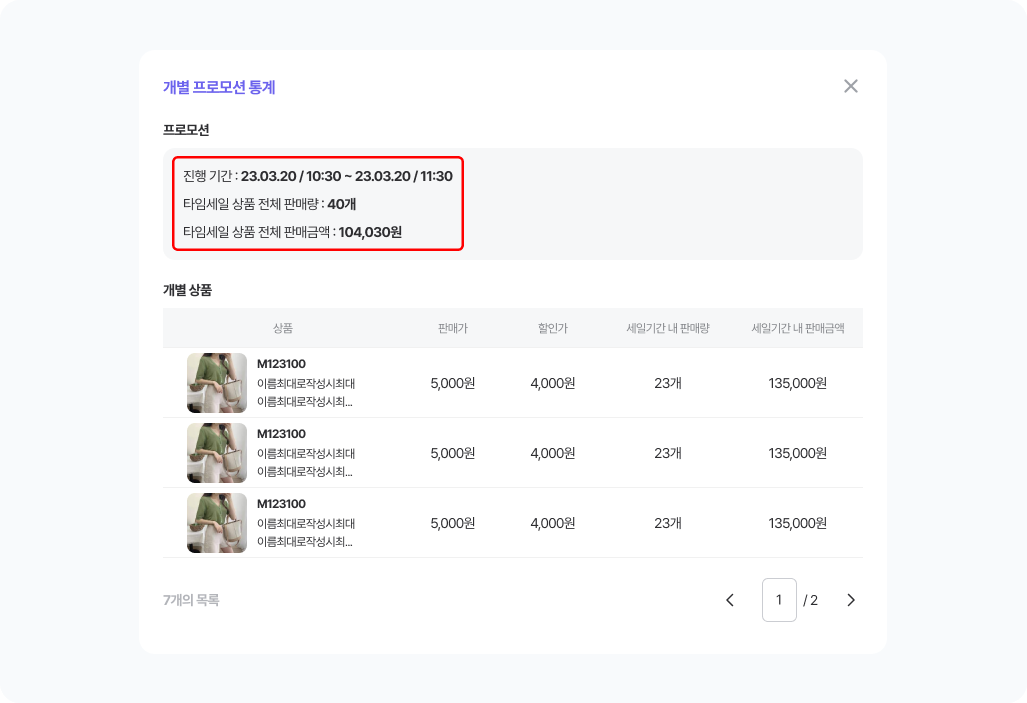
Task: Click the page number input showing 1
Action: [x=779, y=600]
